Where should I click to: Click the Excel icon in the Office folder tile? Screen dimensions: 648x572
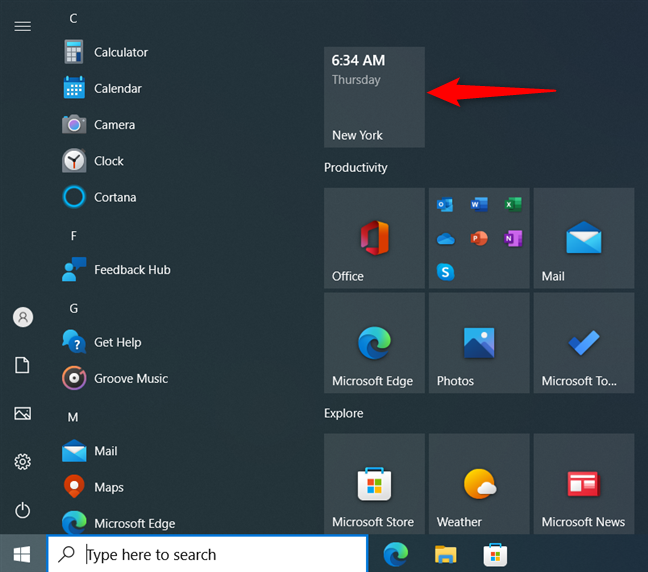513,205
